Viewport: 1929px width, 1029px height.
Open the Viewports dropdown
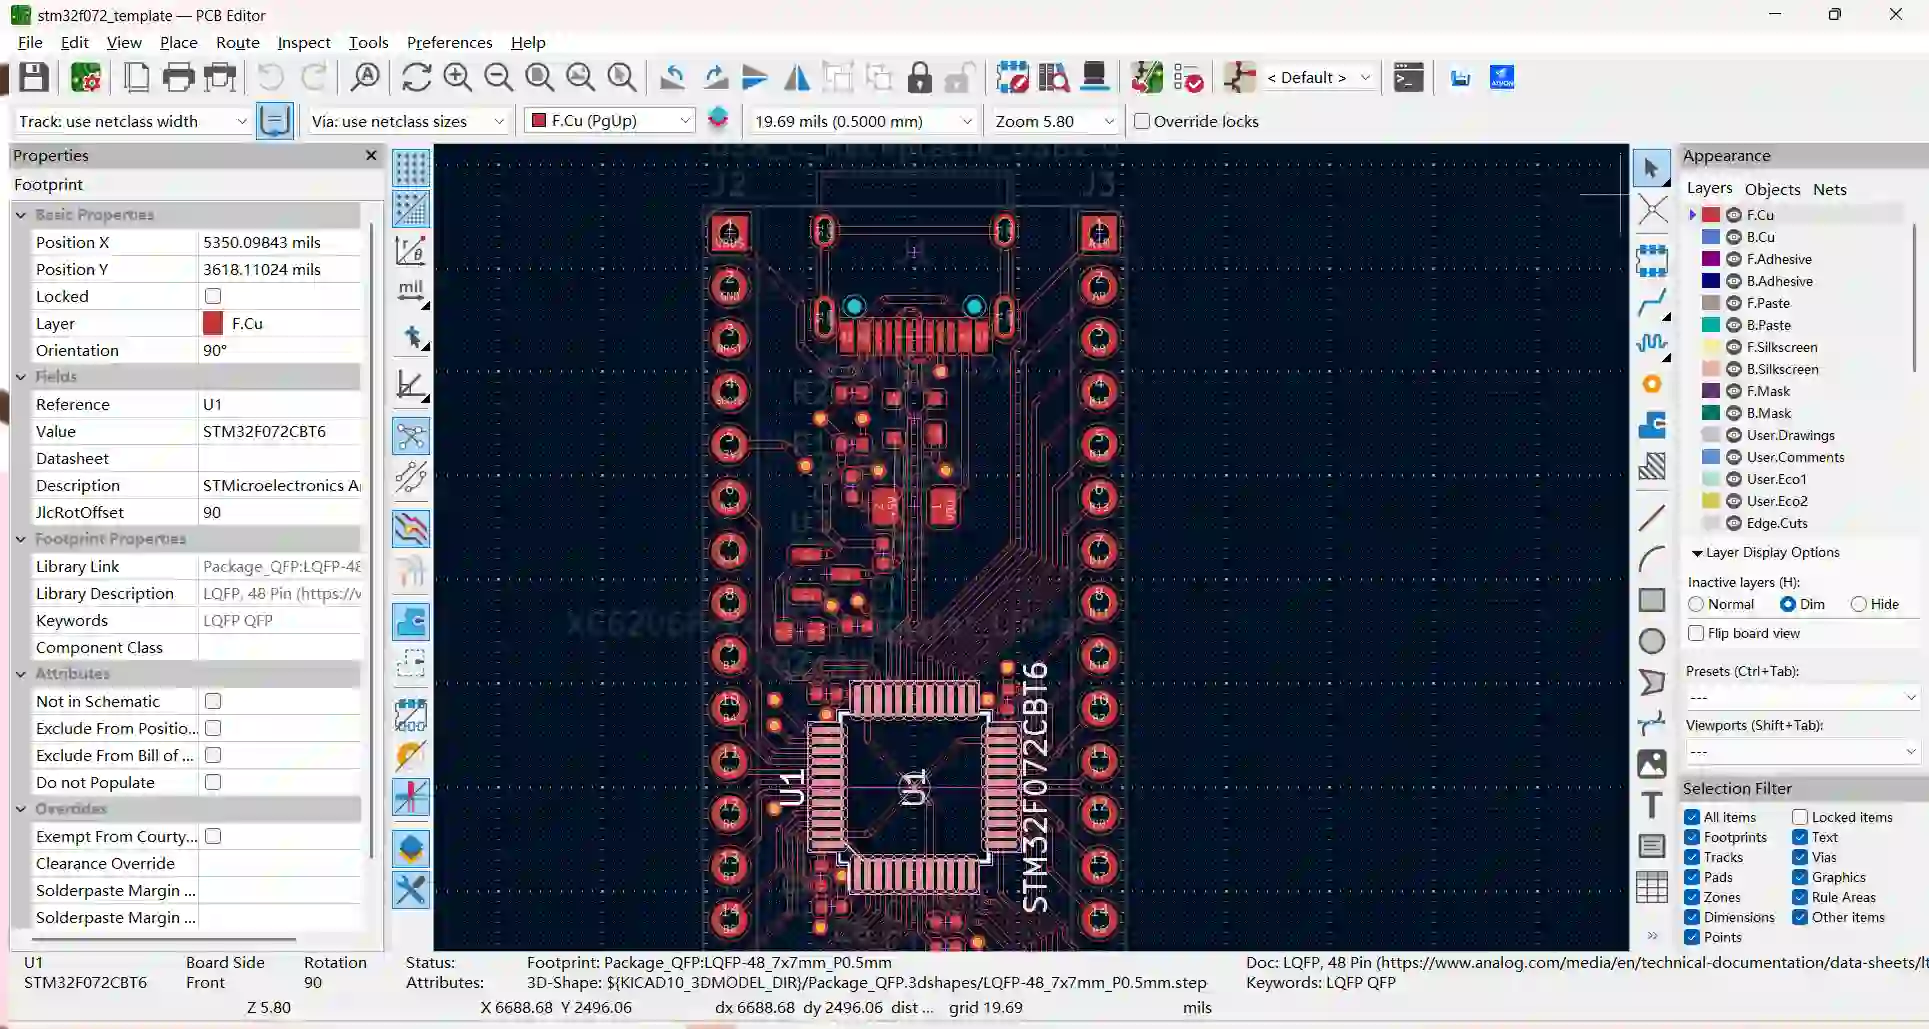click(x=1802, y=751)
